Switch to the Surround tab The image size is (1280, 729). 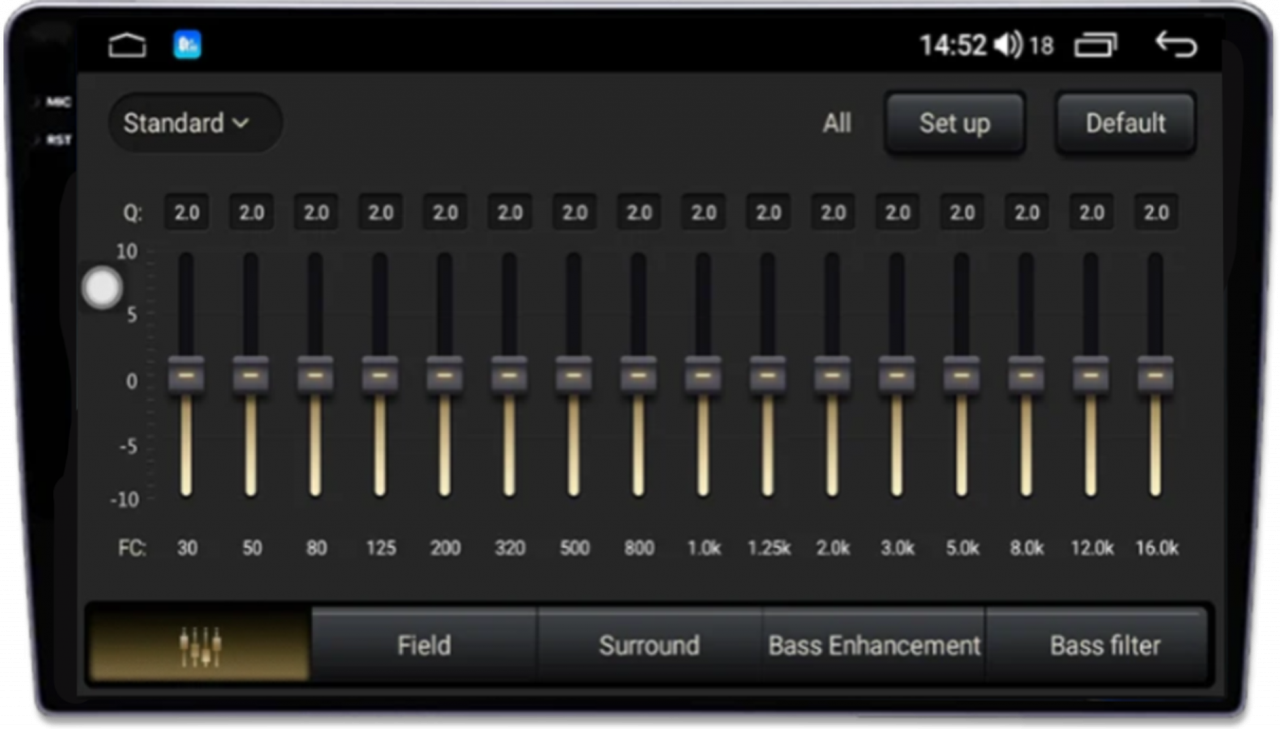click(x=649, y=646)
